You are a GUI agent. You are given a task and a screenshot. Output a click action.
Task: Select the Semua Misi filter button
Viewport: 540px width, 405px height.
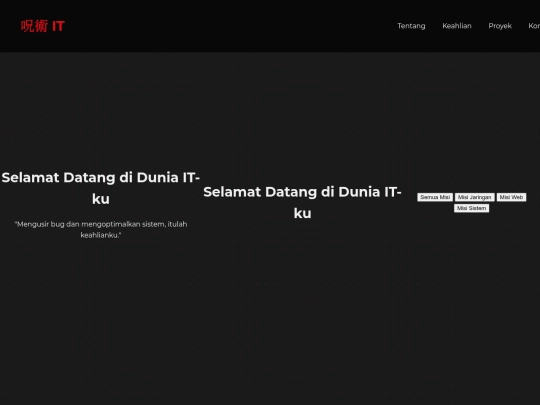pos(435,197)
